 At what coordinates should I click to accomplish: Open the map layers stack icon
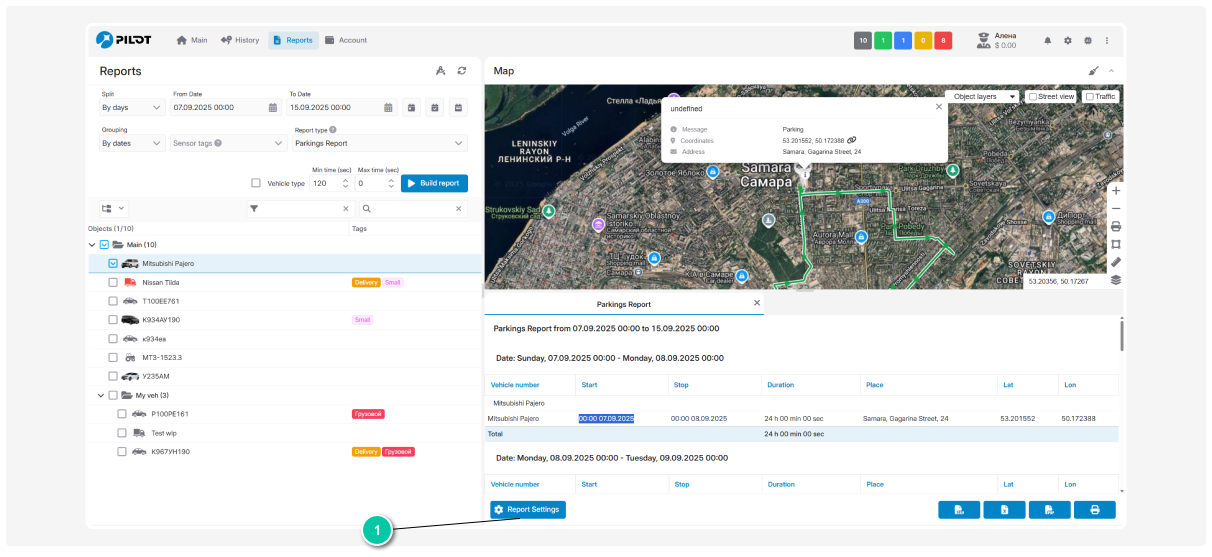tap(1116, 280)
